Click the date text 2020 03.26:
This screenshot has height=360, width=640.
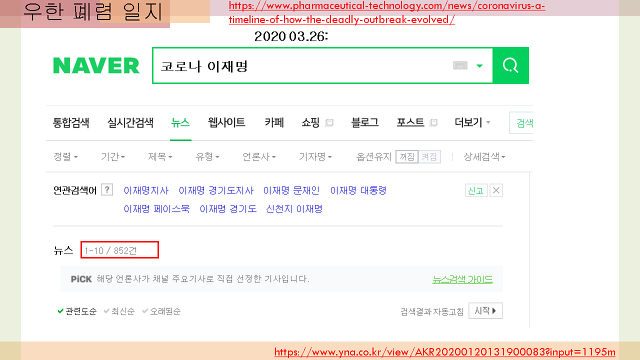click(291, 36)
